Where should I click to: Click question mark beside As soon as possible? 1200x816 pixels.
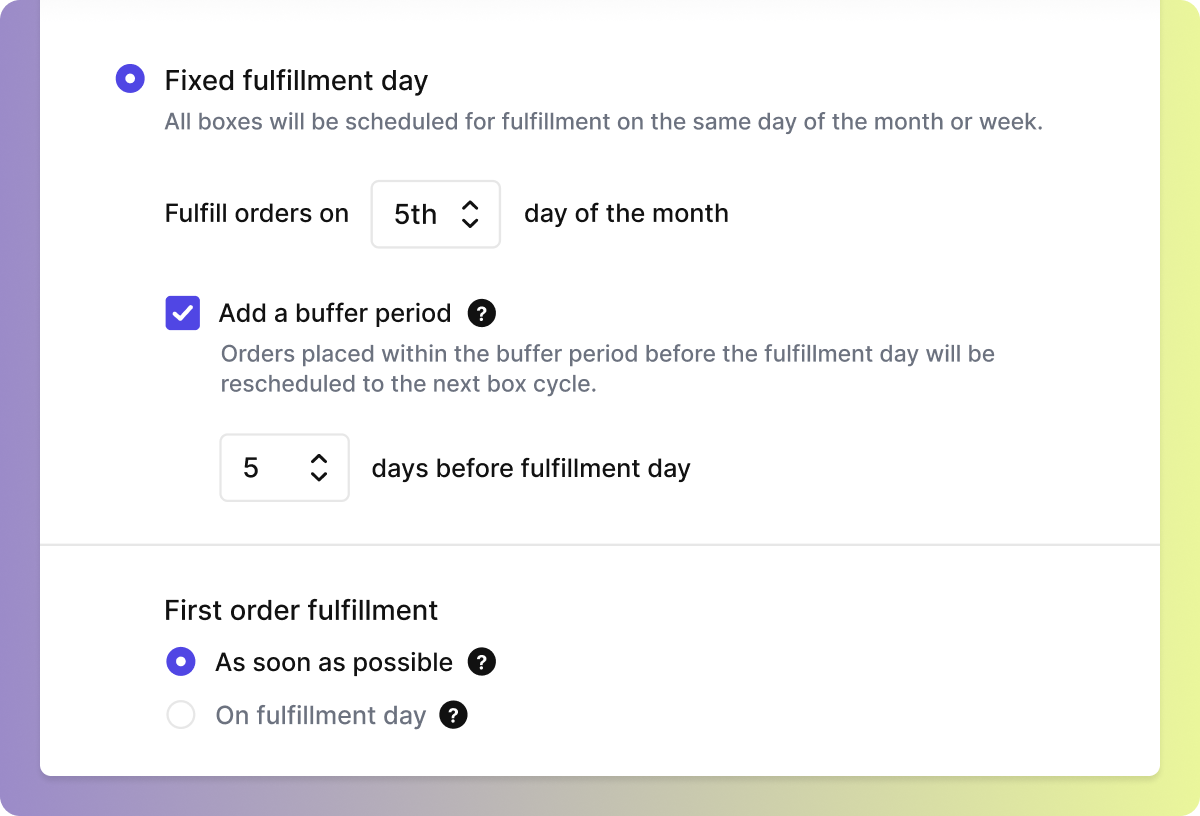(x=482, y=662)
